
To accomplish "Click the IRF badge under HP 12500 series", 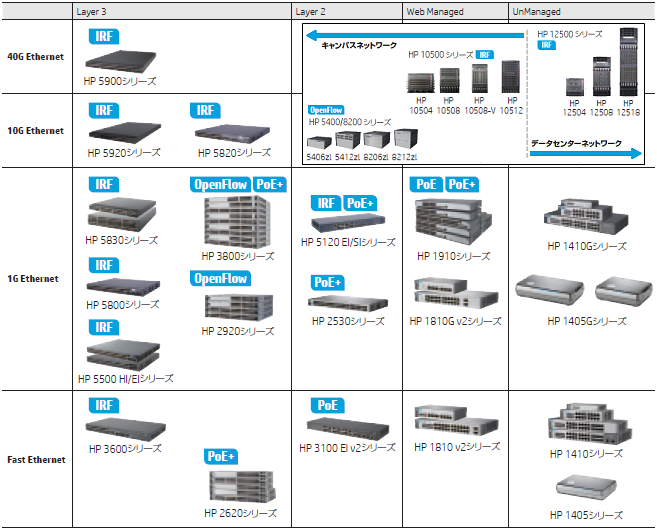I will (546, 45).
